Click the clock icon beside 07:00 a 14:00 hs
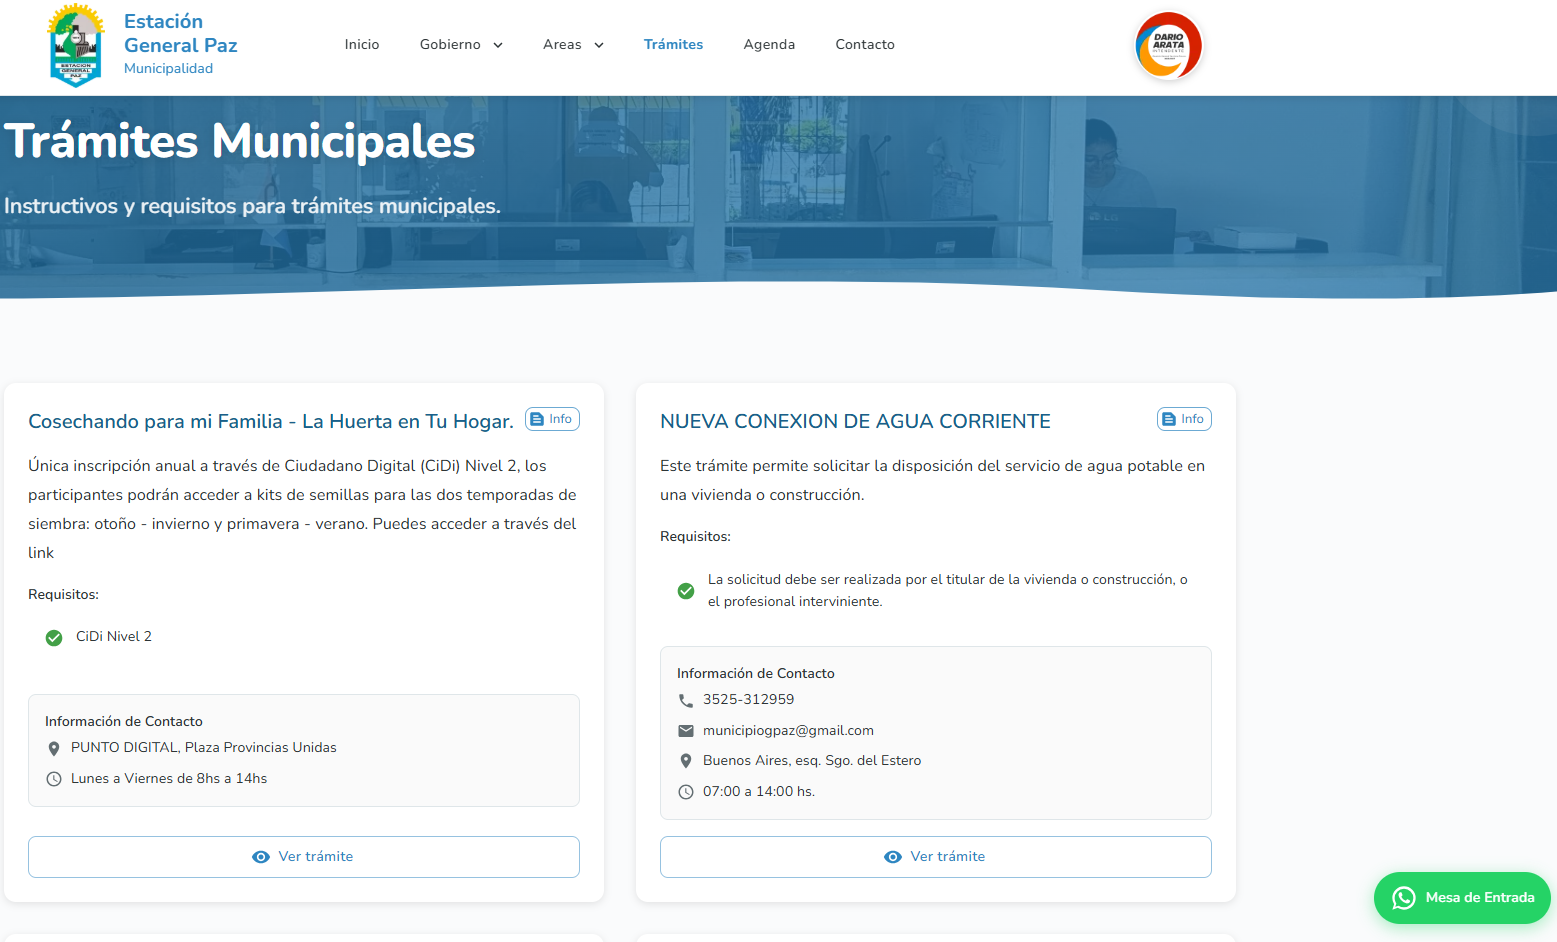This screenshot has width=1557, height=942. tap(686, 791)
